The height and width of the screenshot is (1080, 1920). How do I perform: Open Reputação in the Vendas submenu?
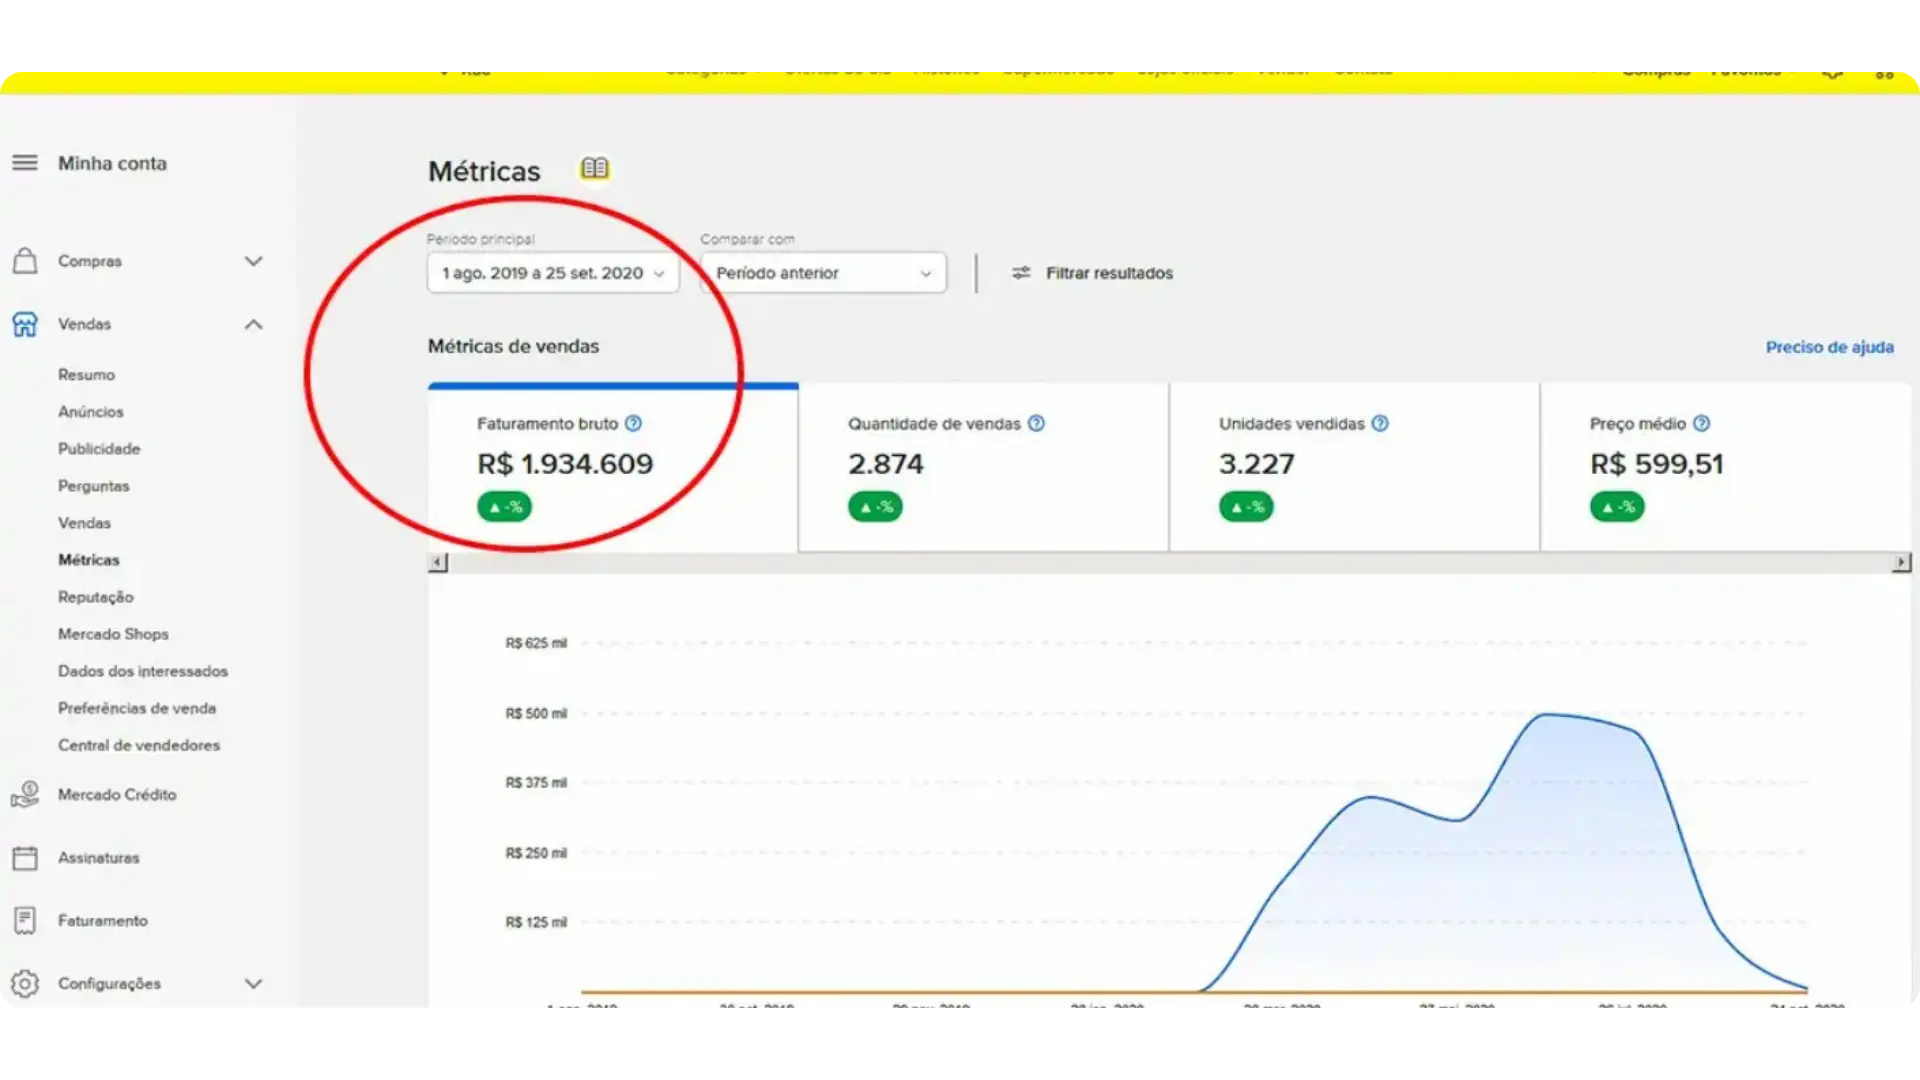tap(95, 597)
